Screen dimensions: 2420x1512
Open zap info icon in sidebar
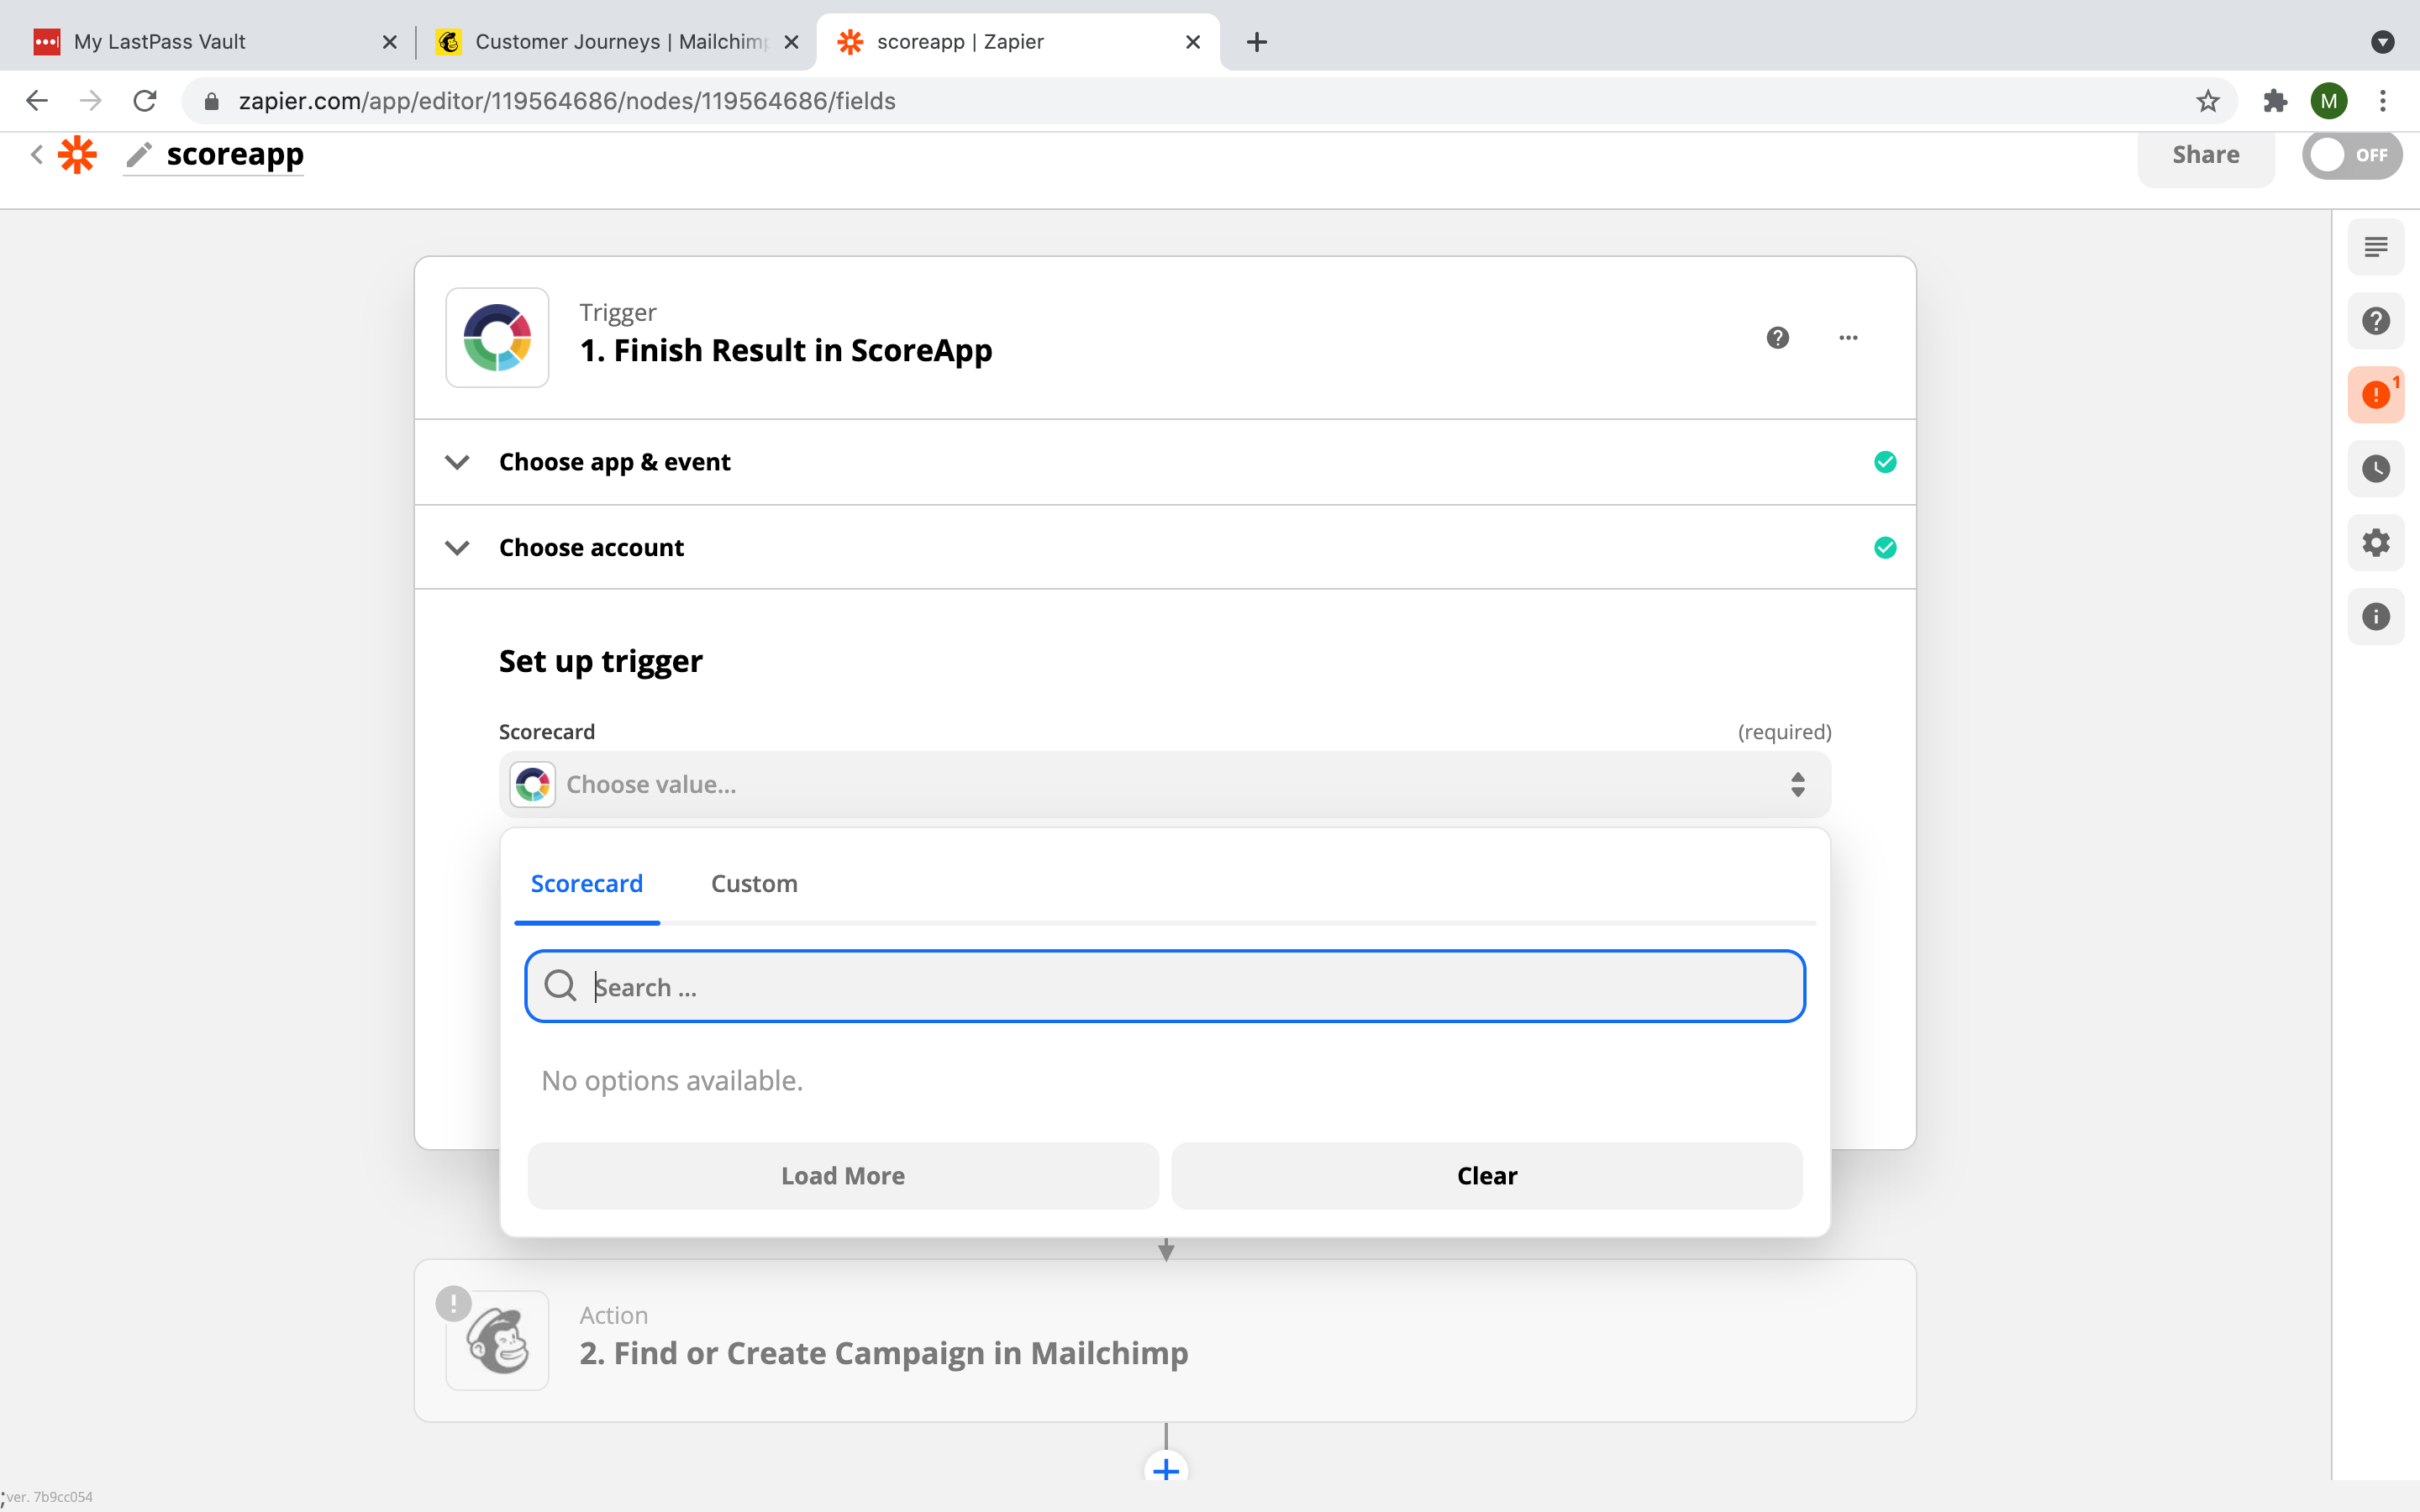tap(2376, 617)
